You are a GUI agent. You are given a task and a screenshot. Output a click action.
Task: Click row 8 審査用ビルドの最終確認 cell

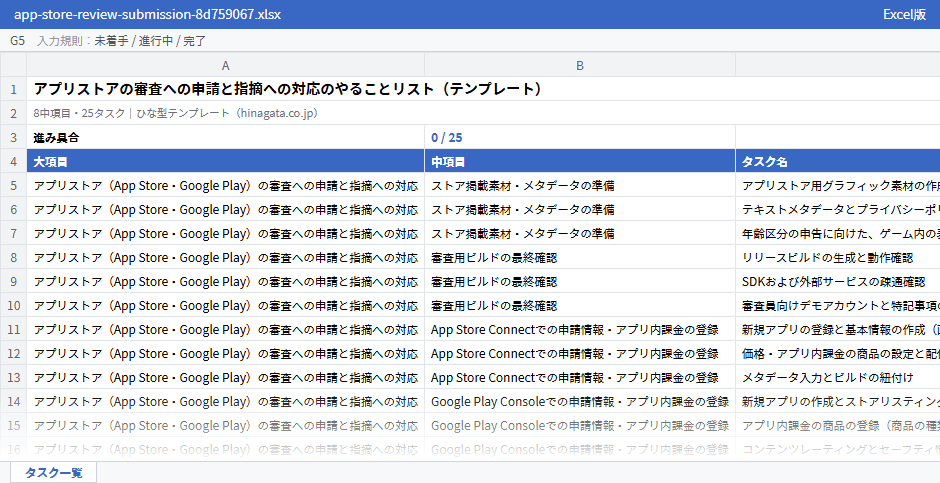coord(580,257)
